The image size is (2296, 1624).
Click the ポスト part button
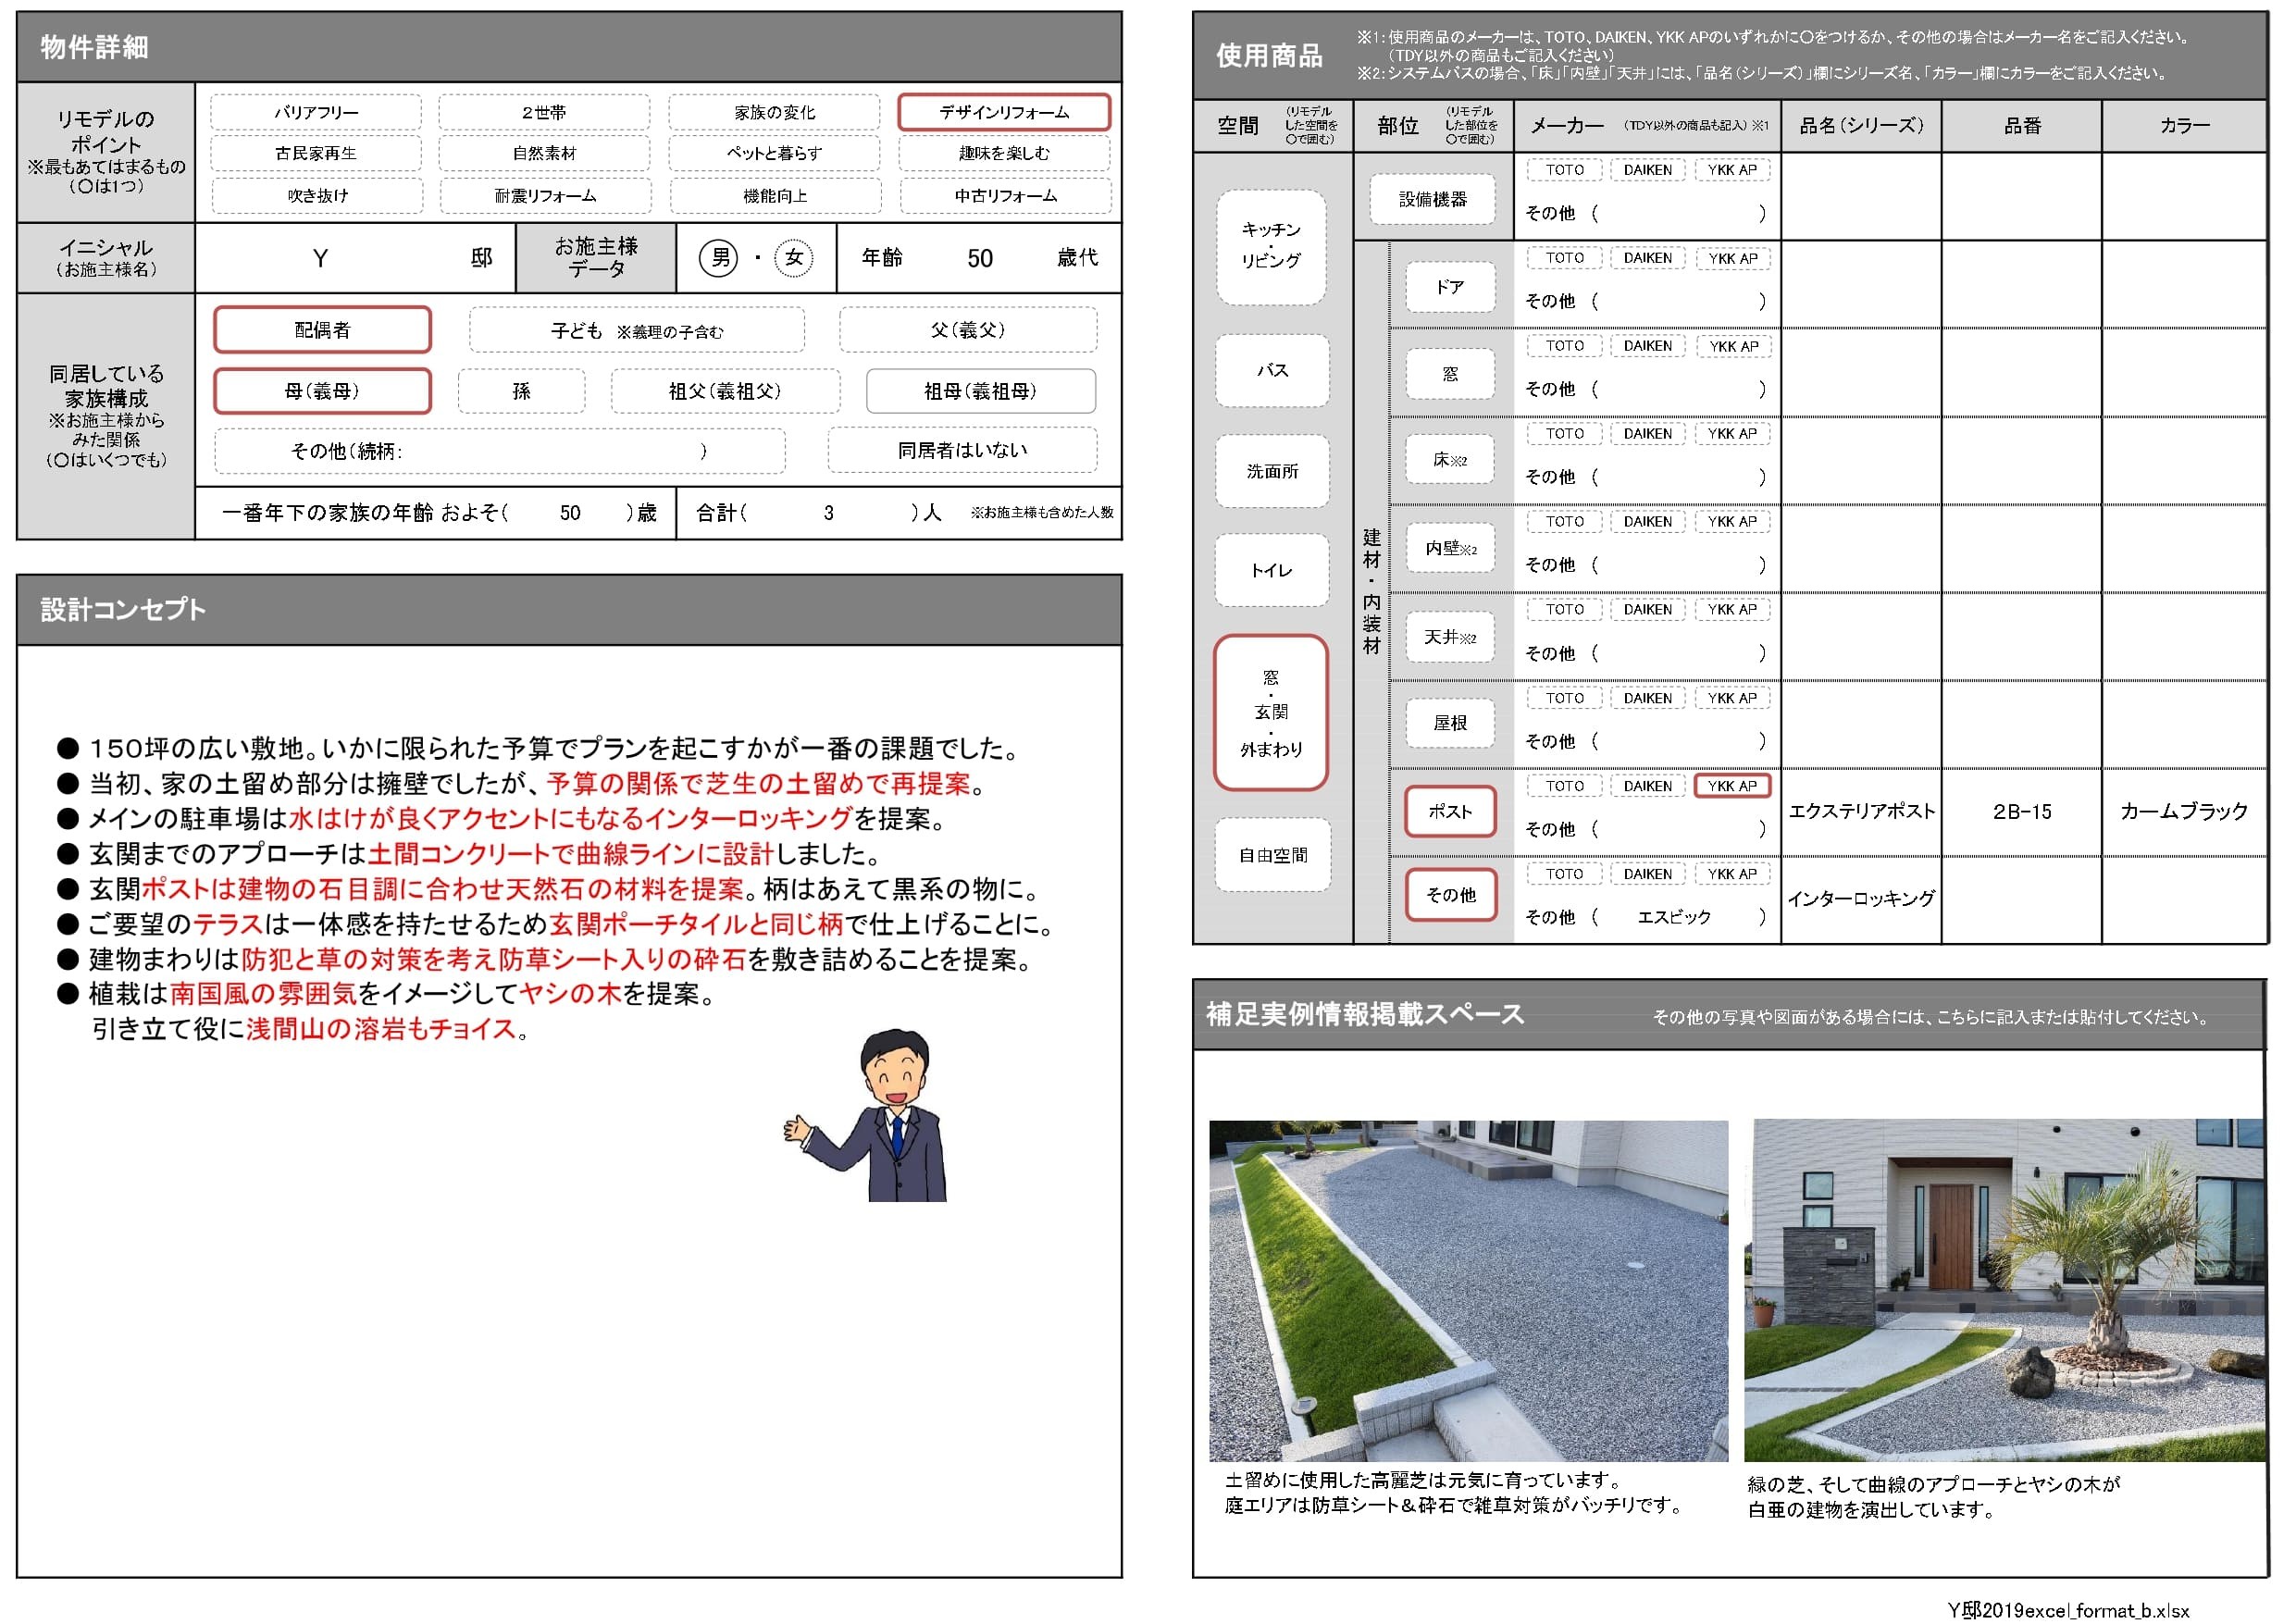tap(1449, 811)
